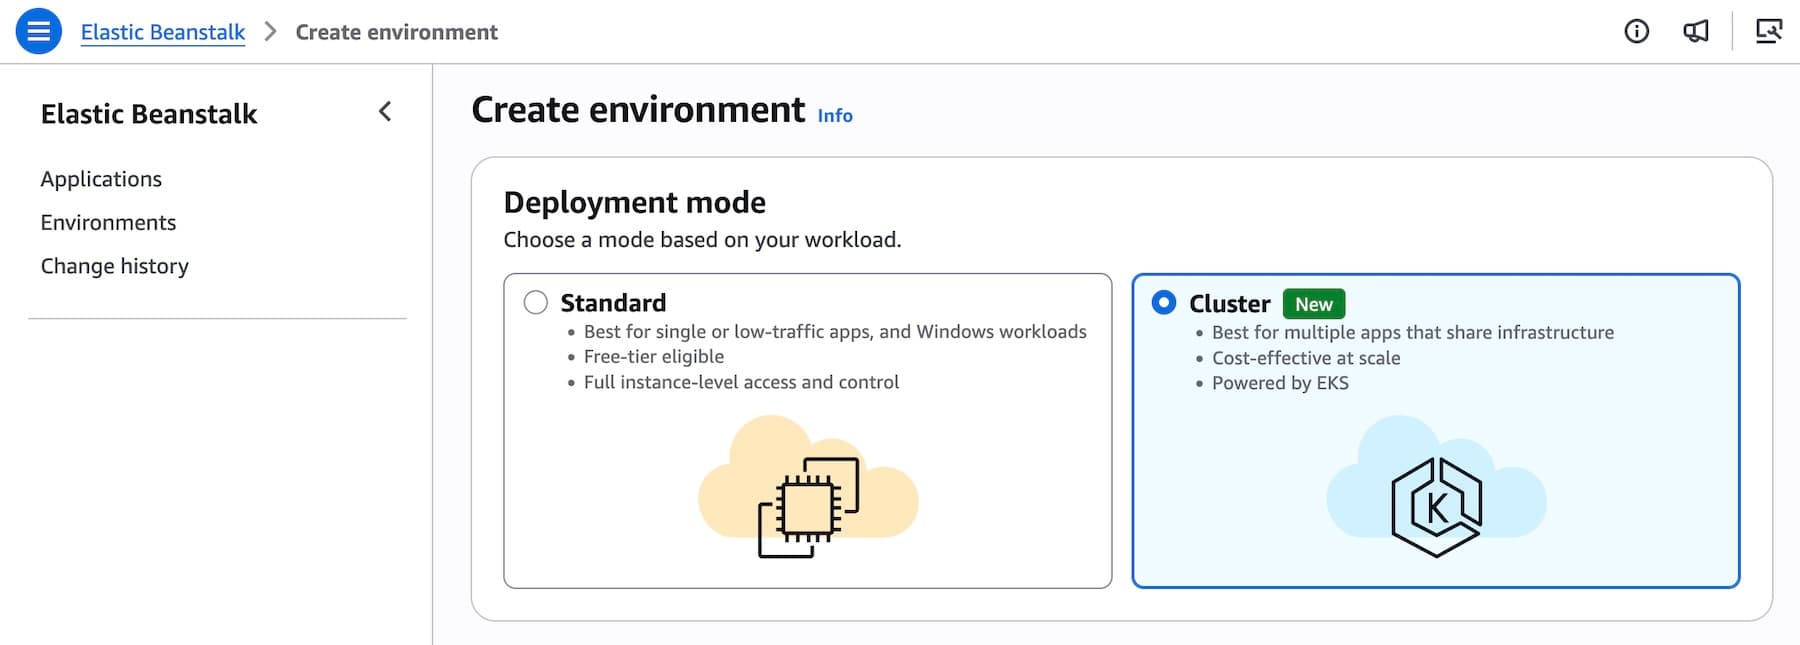Click 'Full instance-level access and control' text
Viewport: 1800px width, 645px height.
click(x=741, y=382)
